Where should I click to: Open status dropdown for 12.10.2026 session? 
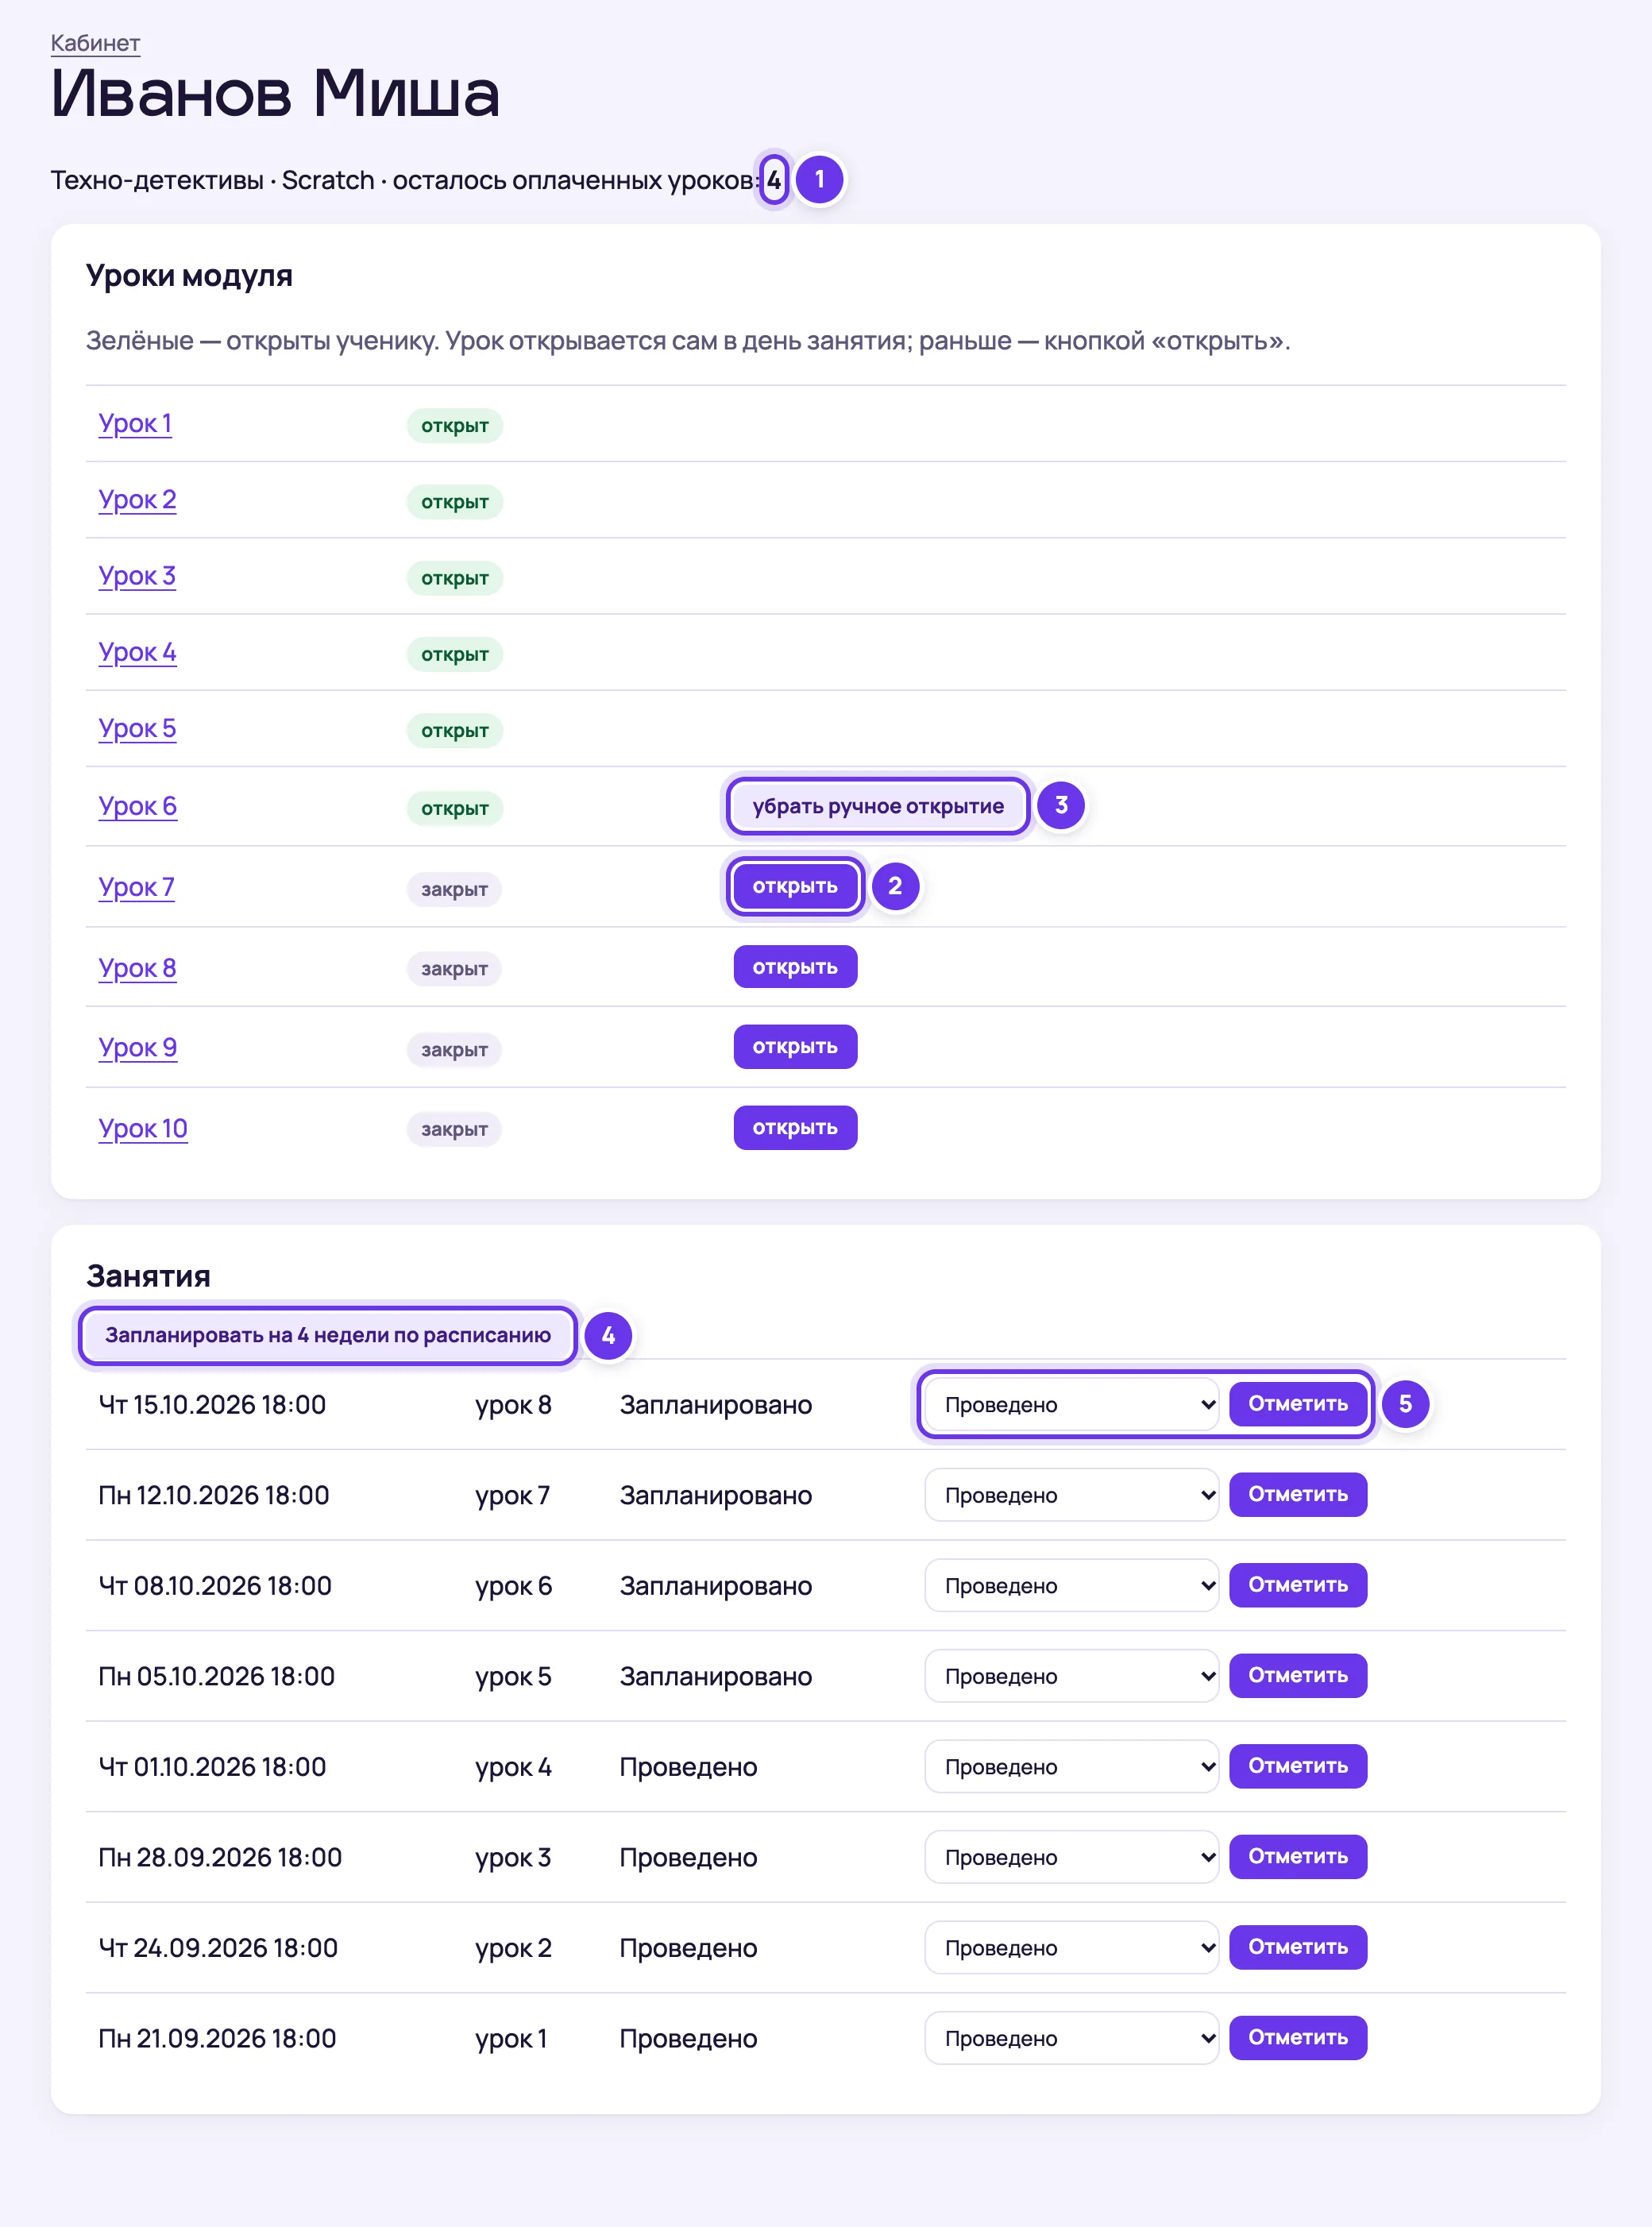click(1071, 1495)
